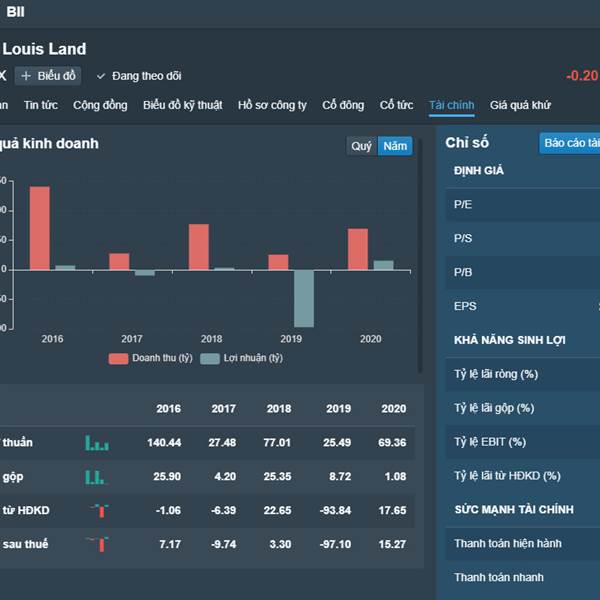The width and height of the screenshot is (600, 600).
Task: Click the Báo cáo tài chính button
Action: (570, 143)
